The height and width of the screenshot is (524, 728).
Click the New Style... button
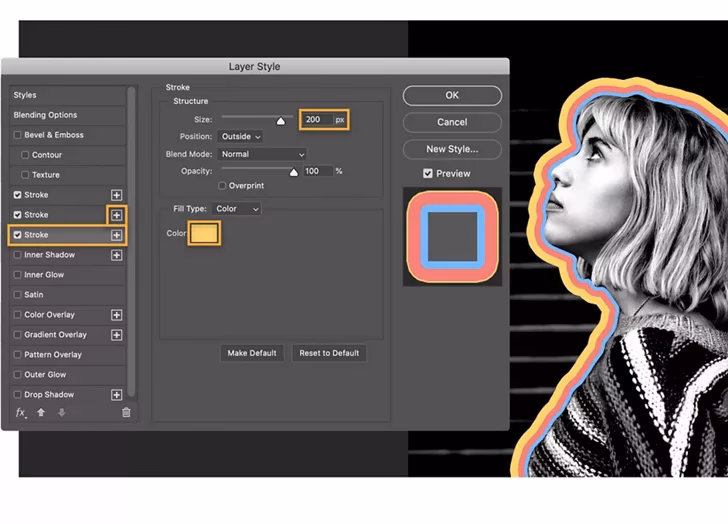pyautogui.click(x=452, y=149)
